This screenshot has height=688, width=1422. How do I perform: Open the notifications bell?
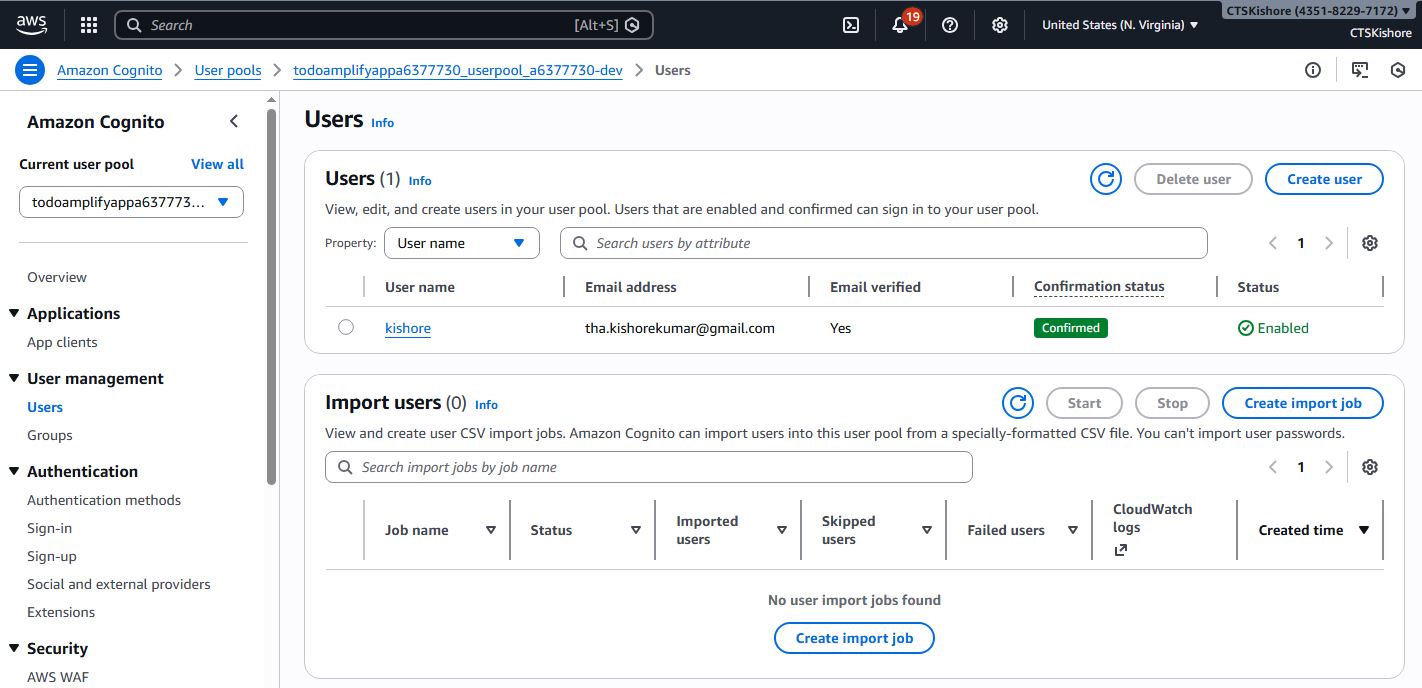tap(900, 25)
